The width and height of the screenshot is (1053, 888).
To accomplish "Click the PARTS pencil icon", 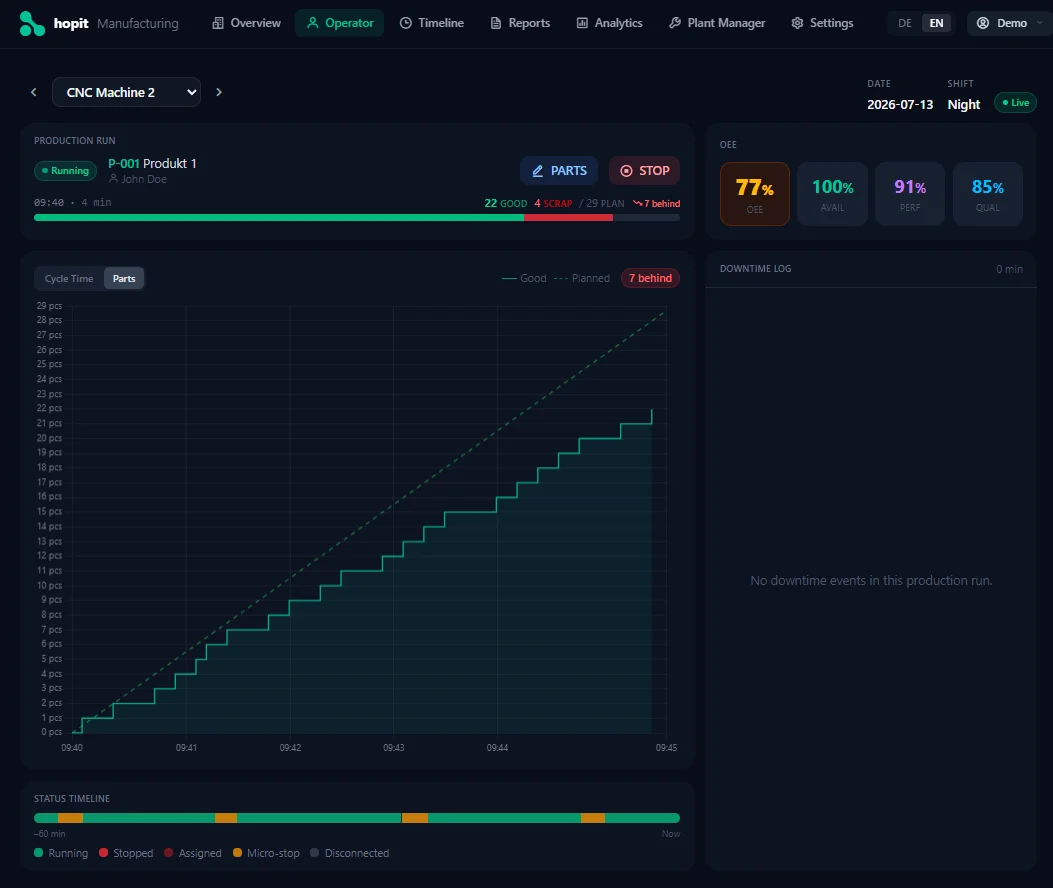I will 538,171.
